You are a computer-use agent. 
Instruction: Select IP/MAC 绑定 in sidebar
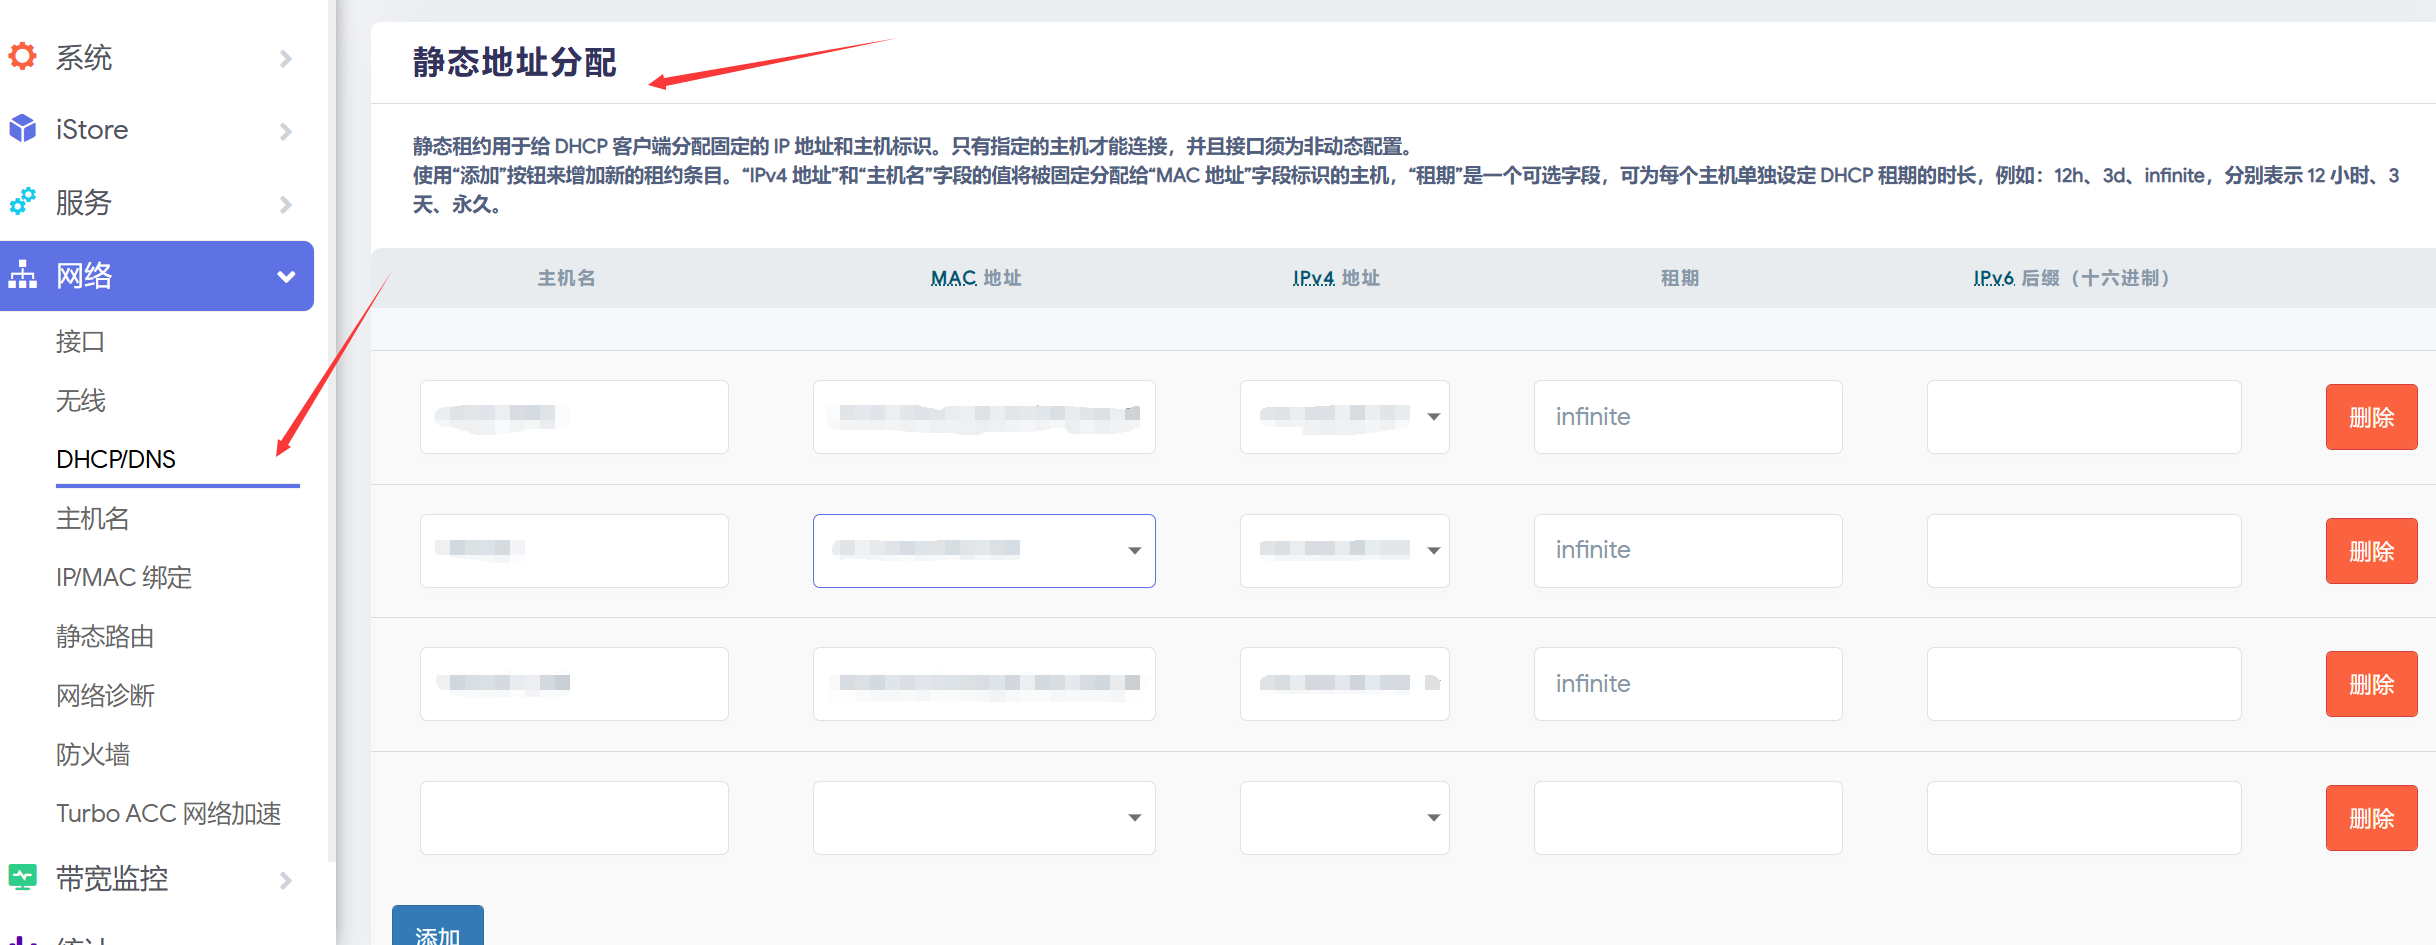124,578
